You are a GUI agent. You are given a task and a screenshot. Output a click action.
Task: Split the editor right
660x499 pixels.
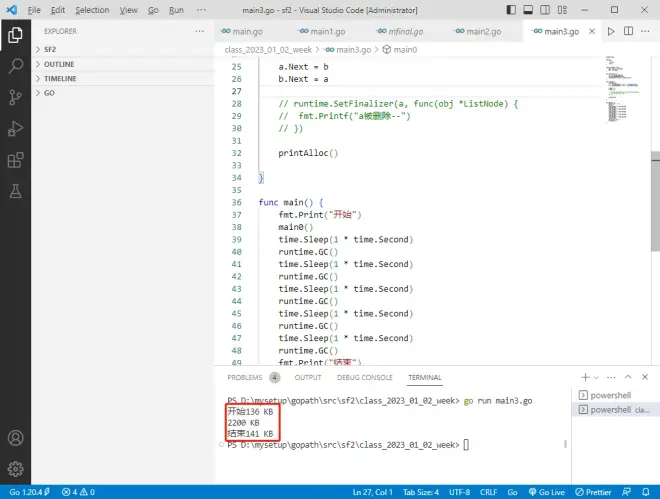[628, 31]
